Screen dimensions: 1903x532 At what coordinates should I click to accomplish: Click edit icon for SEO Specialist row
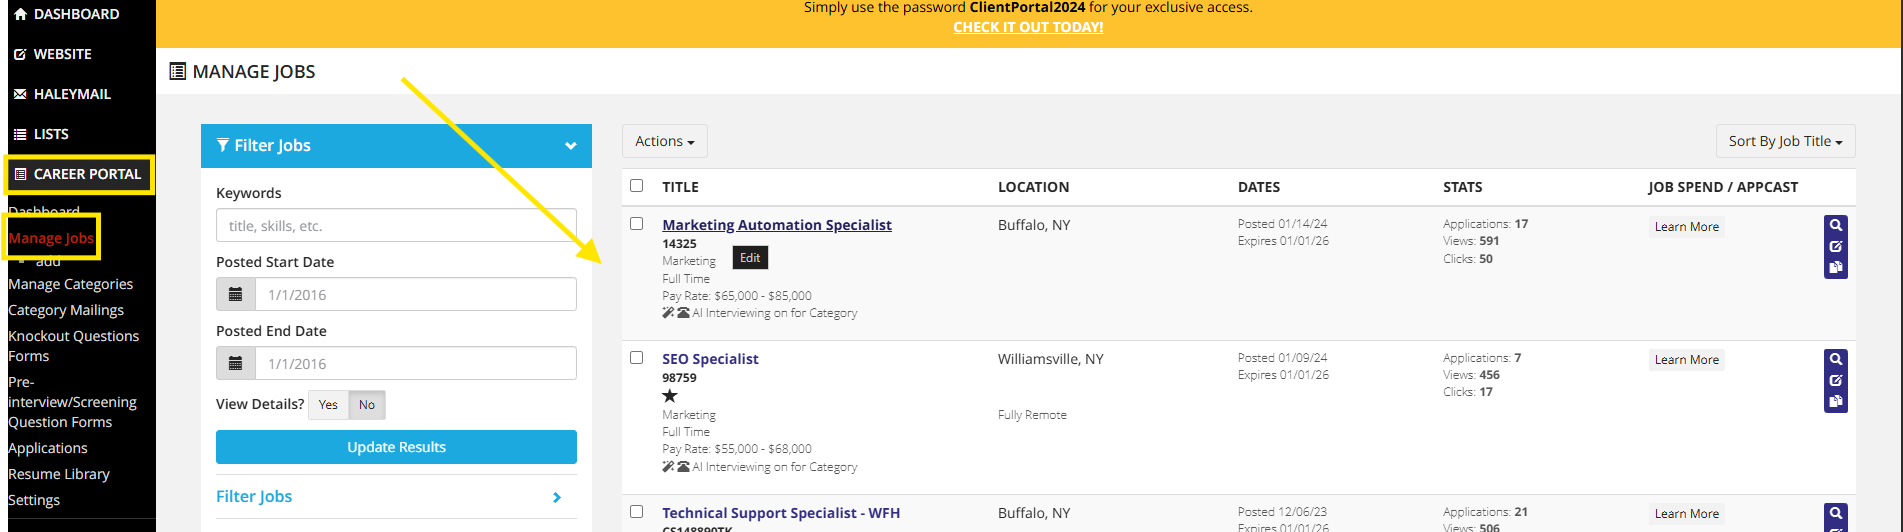1835,380
